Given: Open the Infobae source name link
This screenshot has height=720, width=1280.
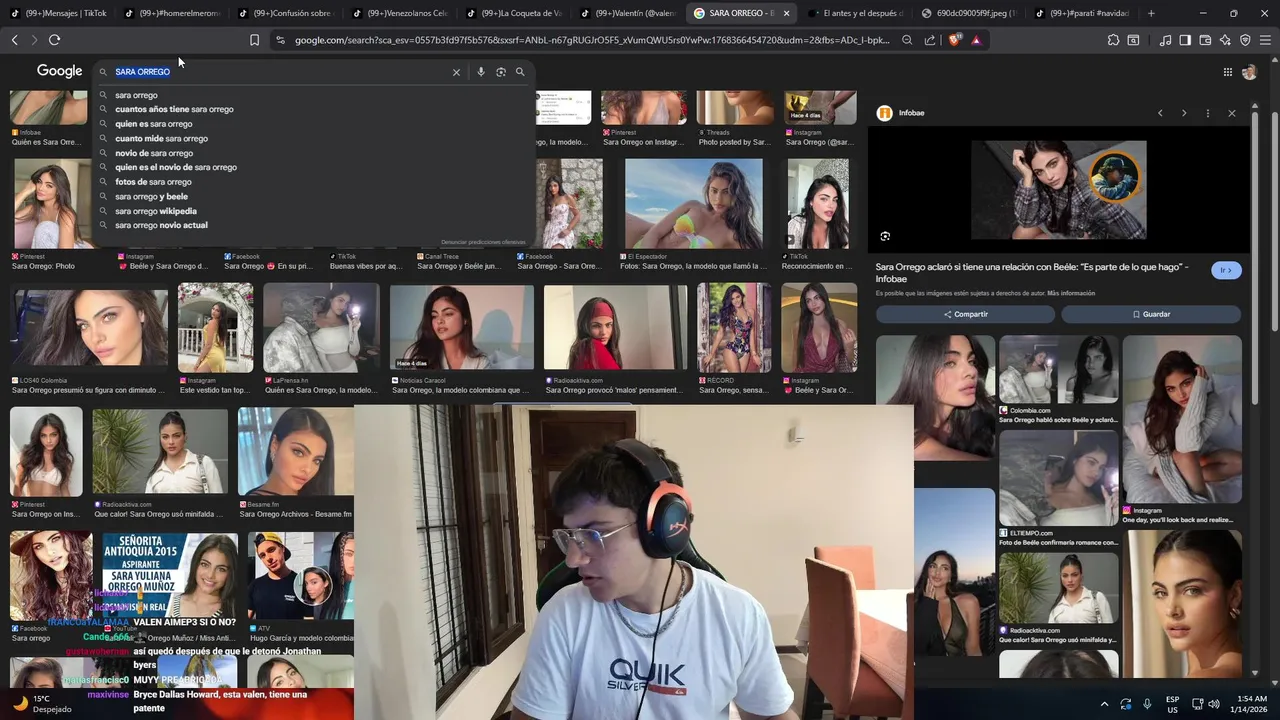Looking at the screenshot, I should click(912, 113).
